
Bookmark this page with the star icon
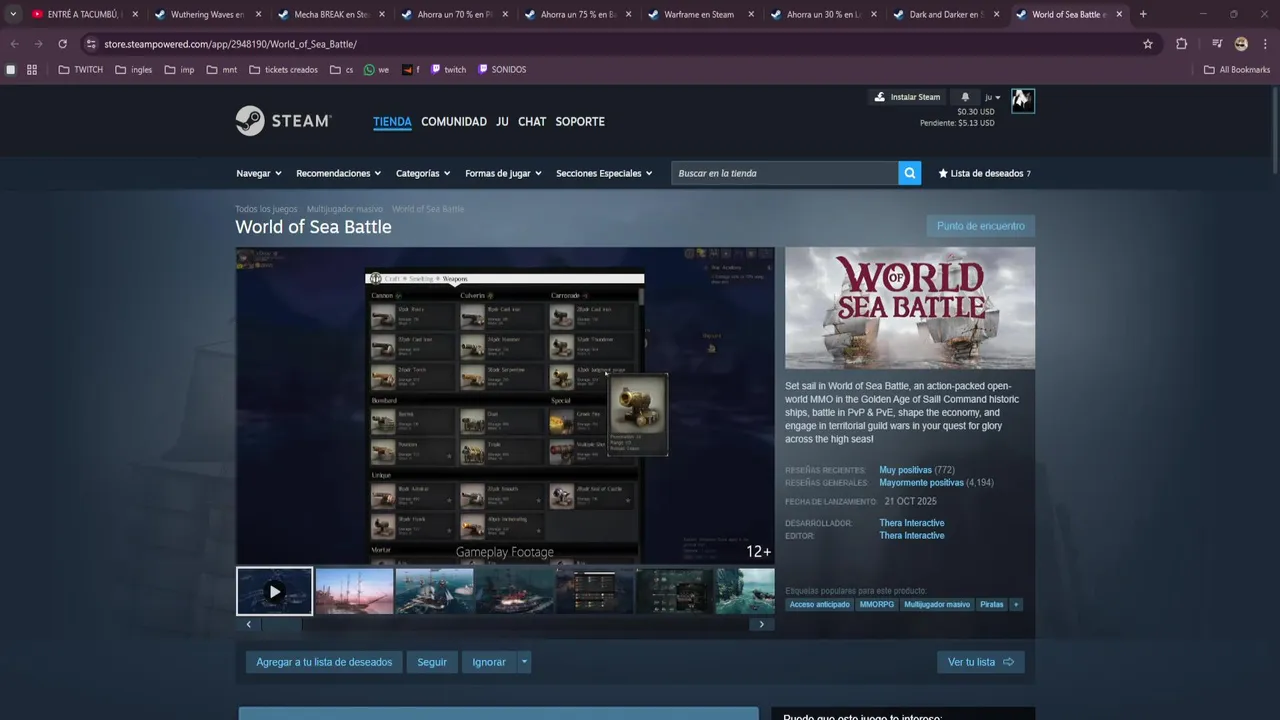pyautogui.click(x=1148, y=44)
